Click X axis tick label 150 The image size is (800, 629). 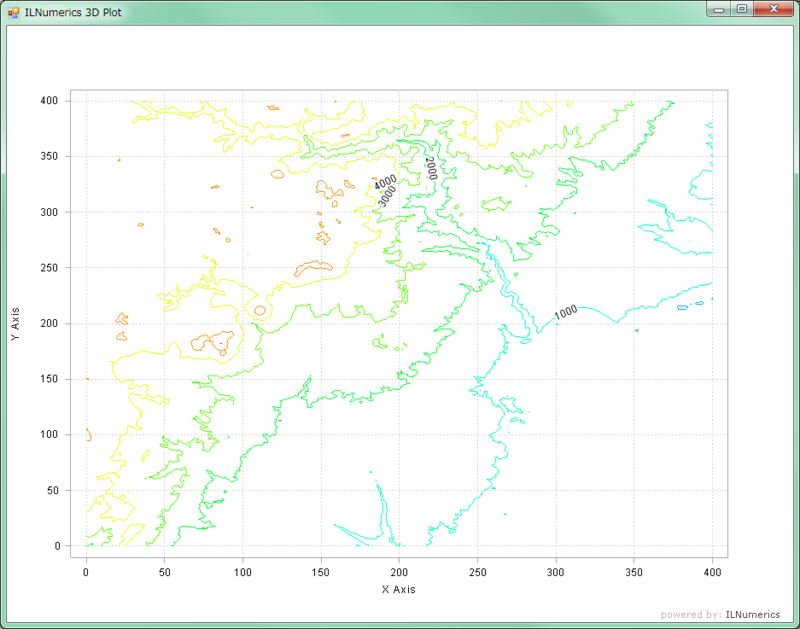tap(321, 572)
